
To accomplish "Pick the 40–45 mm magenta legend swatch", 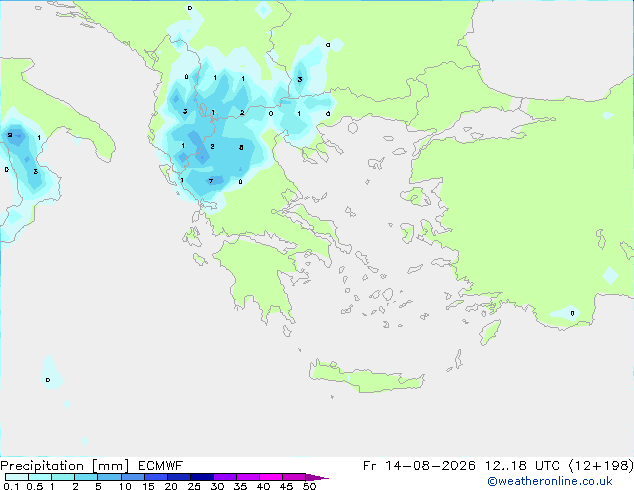I will pyautogui.click(x=271, y=477).
